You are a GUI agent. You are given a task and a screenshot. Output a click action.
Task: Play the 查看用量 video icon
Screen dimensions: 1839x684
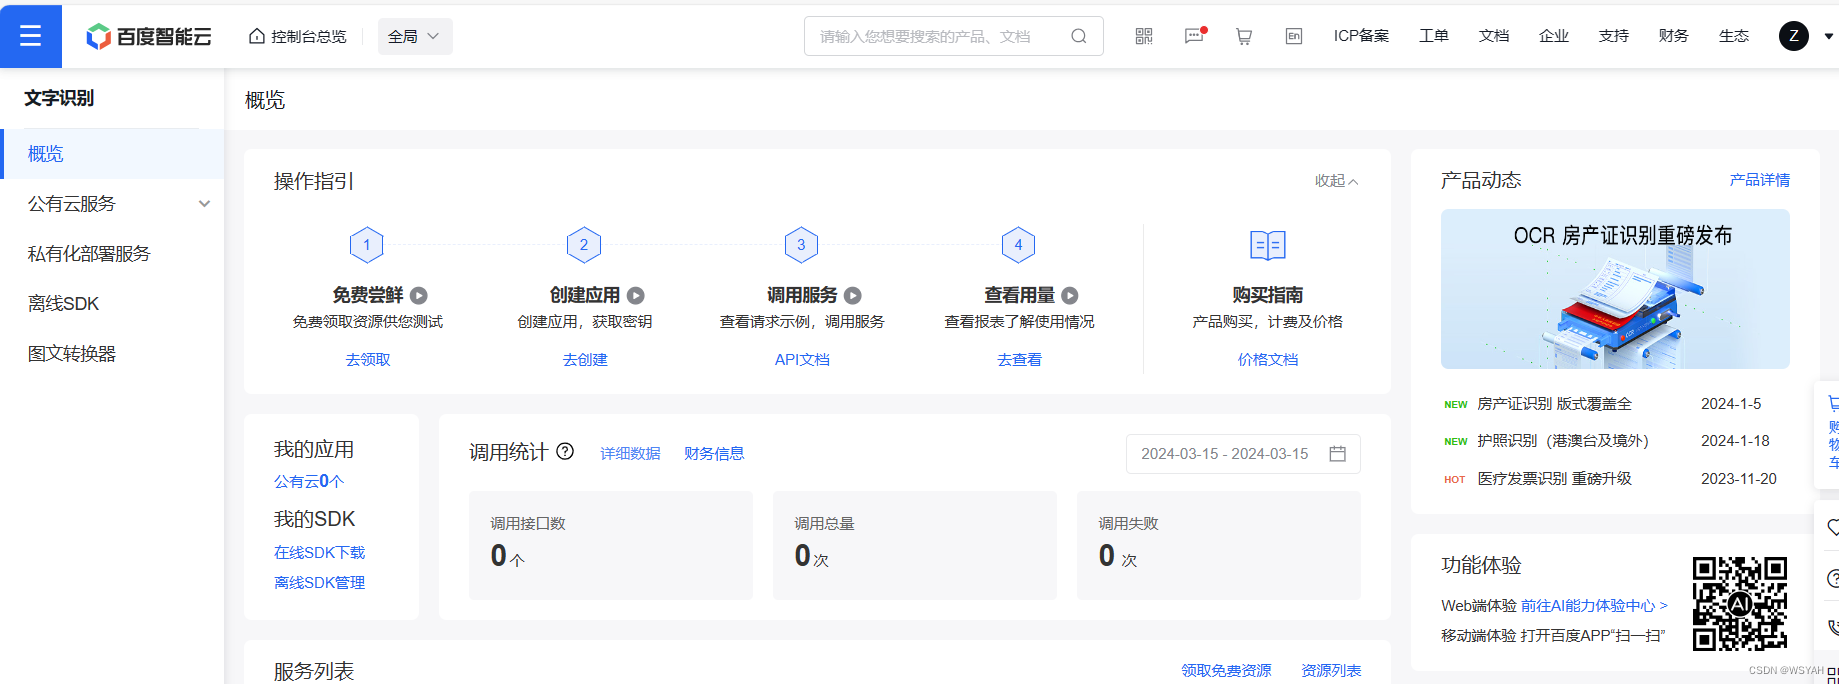click(x=1070, y=296)
